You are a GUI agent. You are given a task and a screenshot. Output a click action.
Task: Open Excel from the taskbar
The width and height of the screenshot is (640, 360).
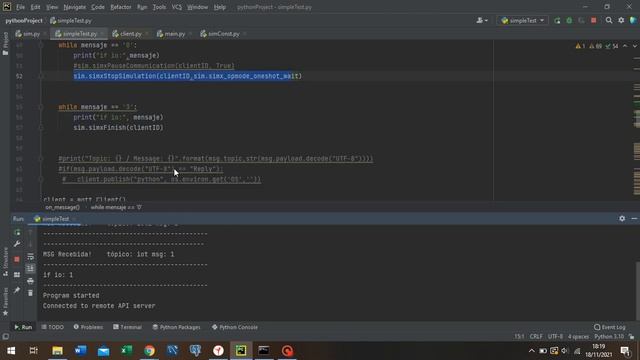pos(127,351)
